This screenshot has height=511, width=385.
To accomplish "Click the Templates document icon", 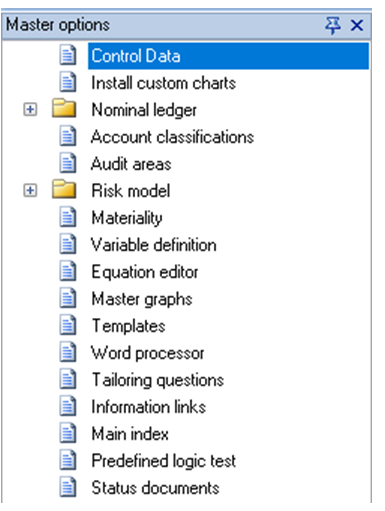I will tap(68, 325).
